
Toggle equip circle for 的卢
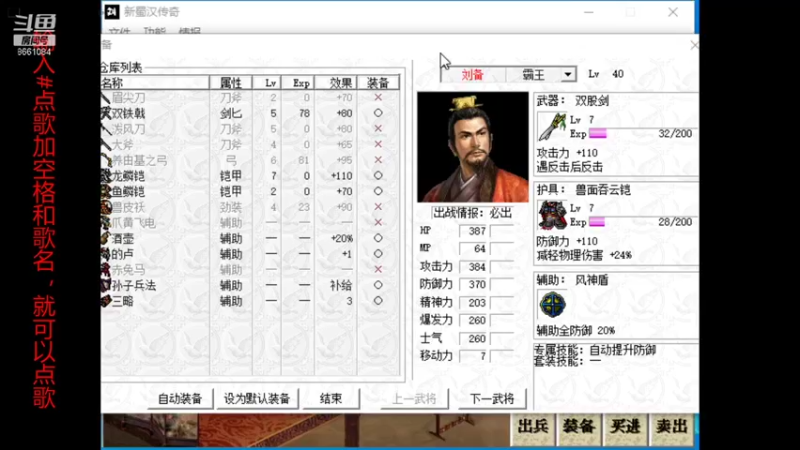click(378, 254)
